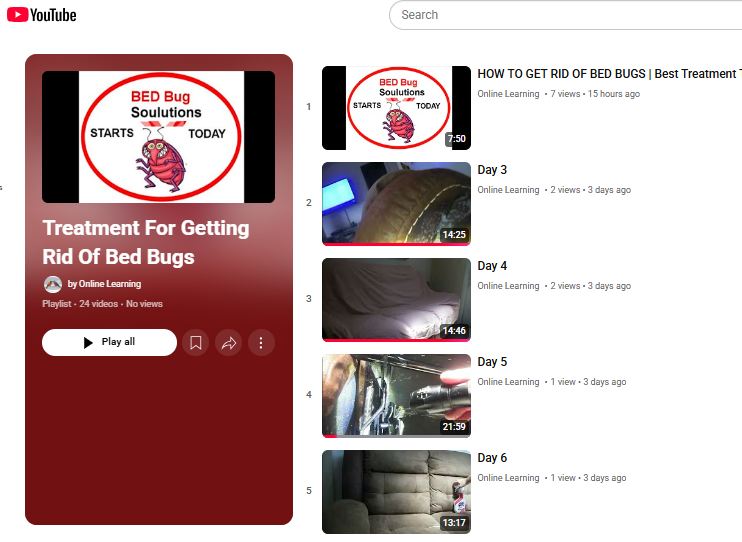The height and width of the screenshot is (542, 742).
Task: Open by Online Learning channel link
Action: coord(104,284)
